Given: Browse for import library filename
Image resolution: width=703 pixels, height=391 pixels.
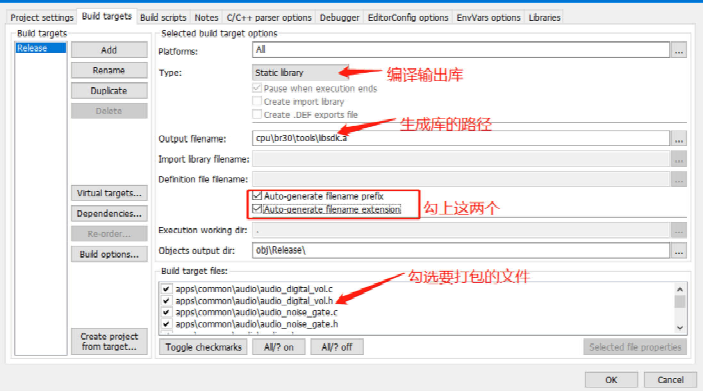Looking at the screenshot, I should [679, 159].
